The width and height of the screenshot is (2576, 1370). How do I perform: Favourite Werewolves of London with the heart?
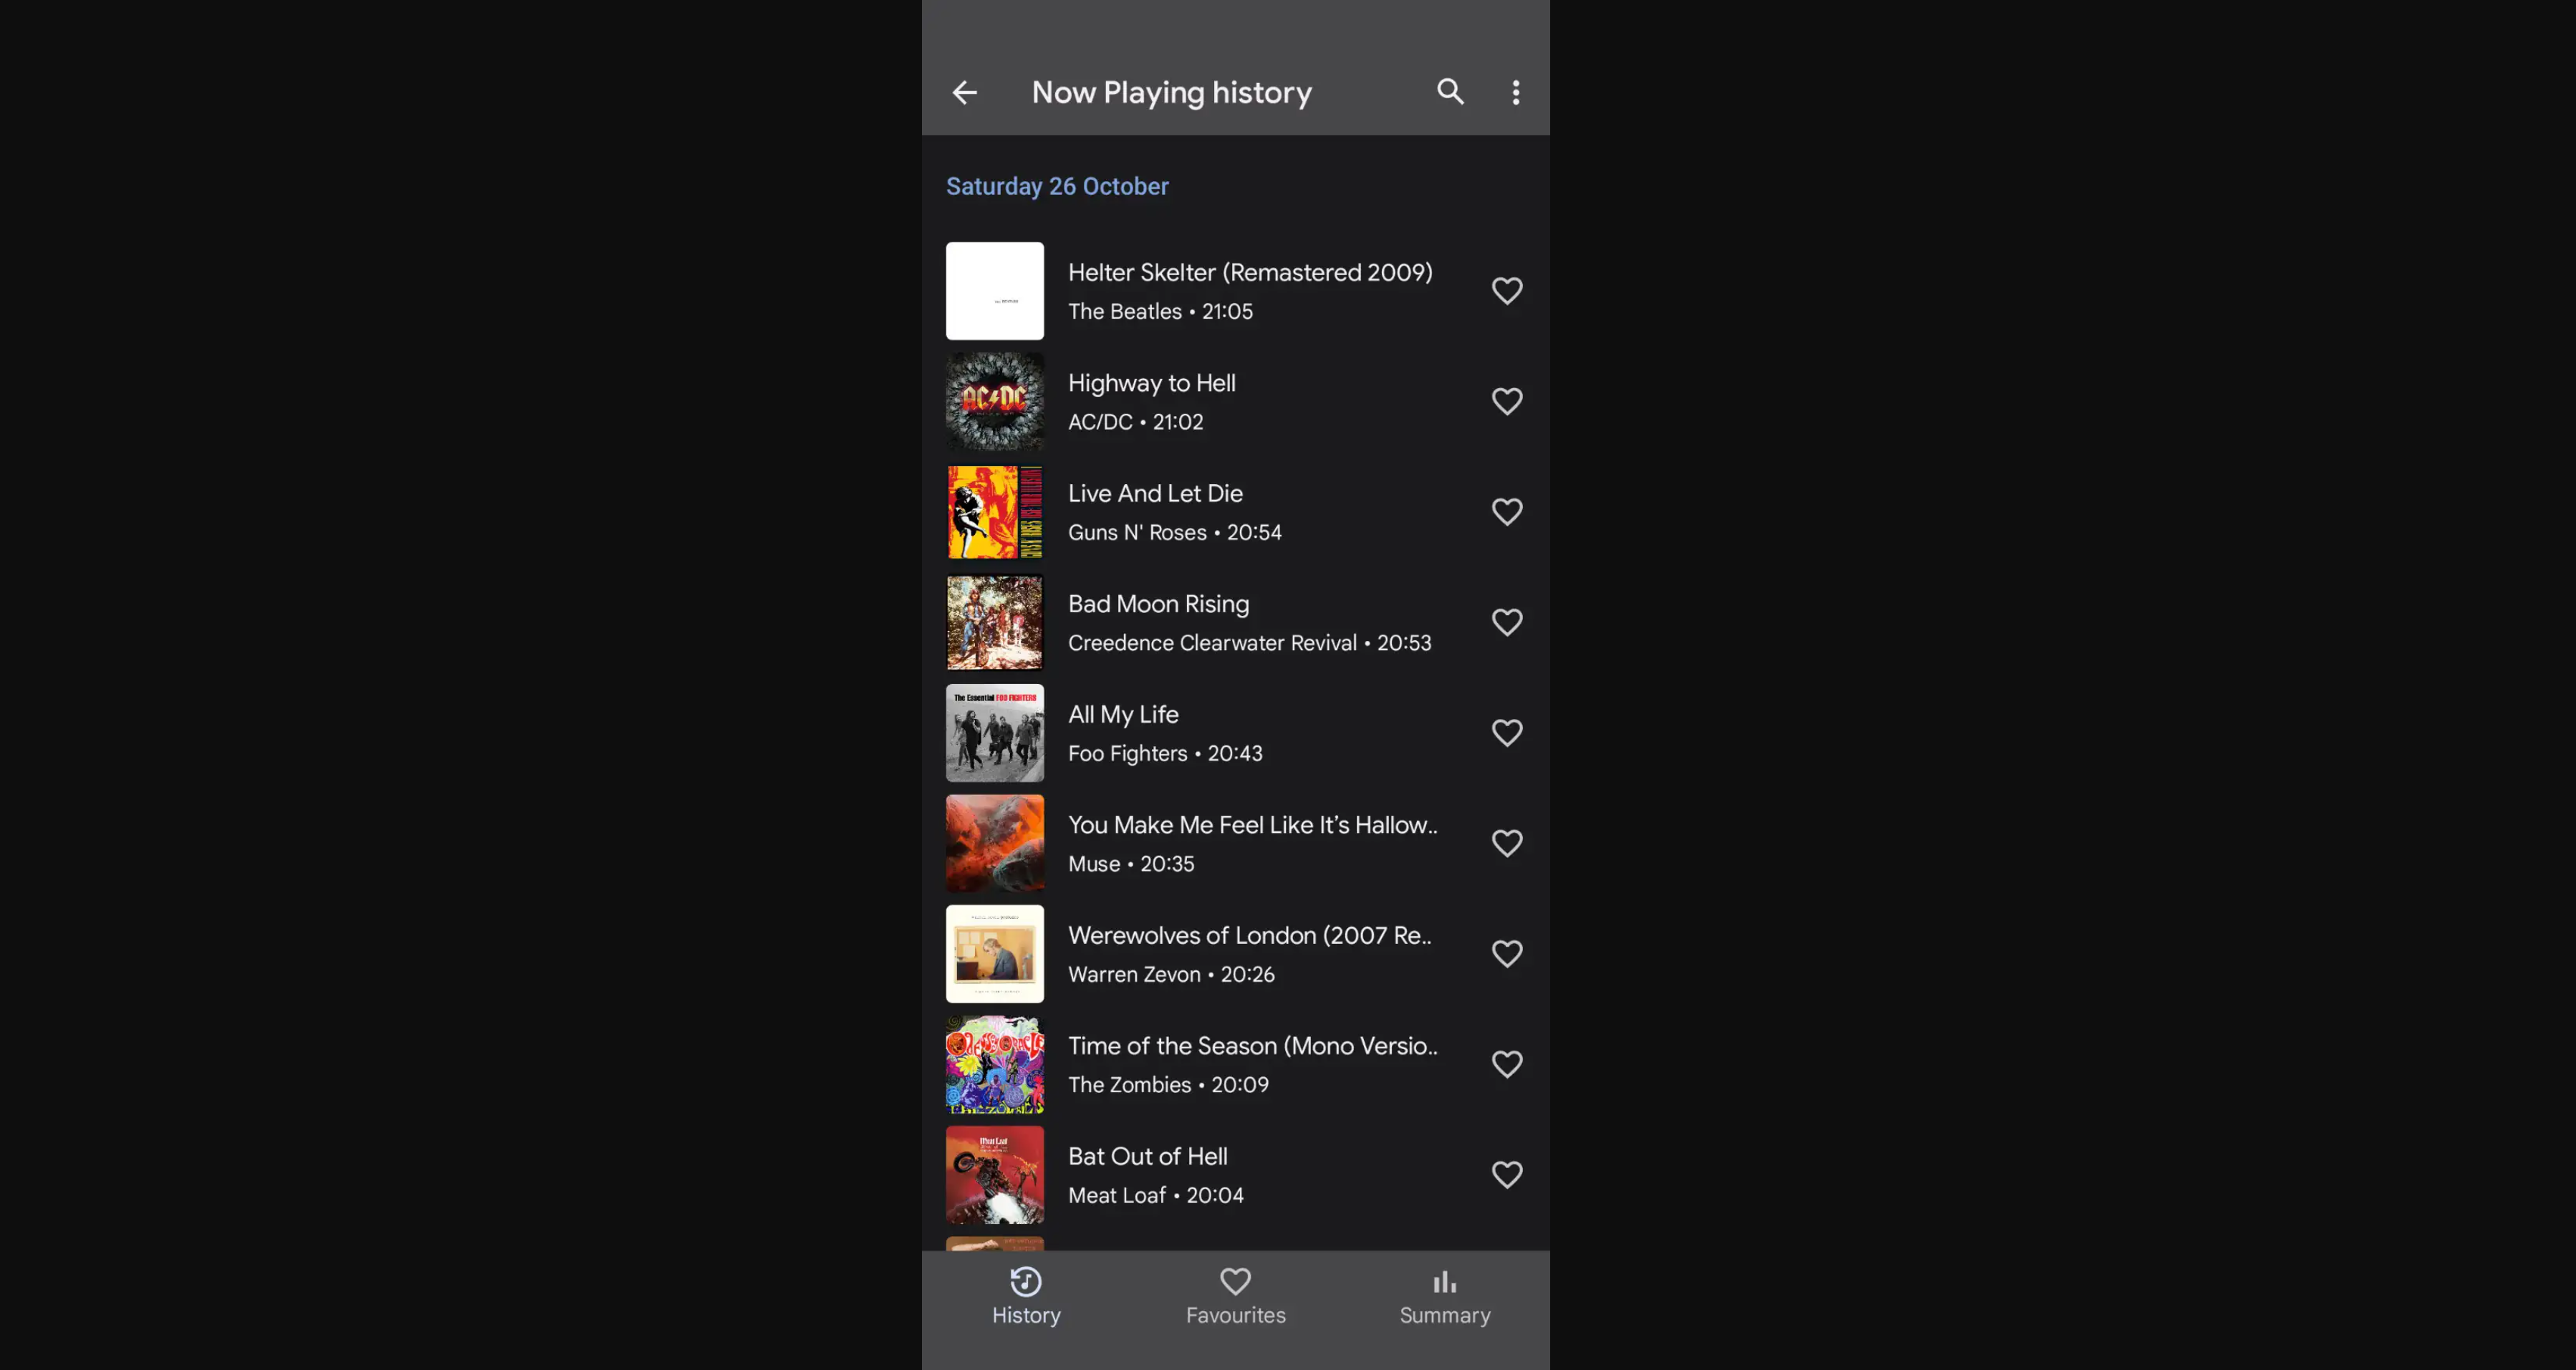[1507, 954]
